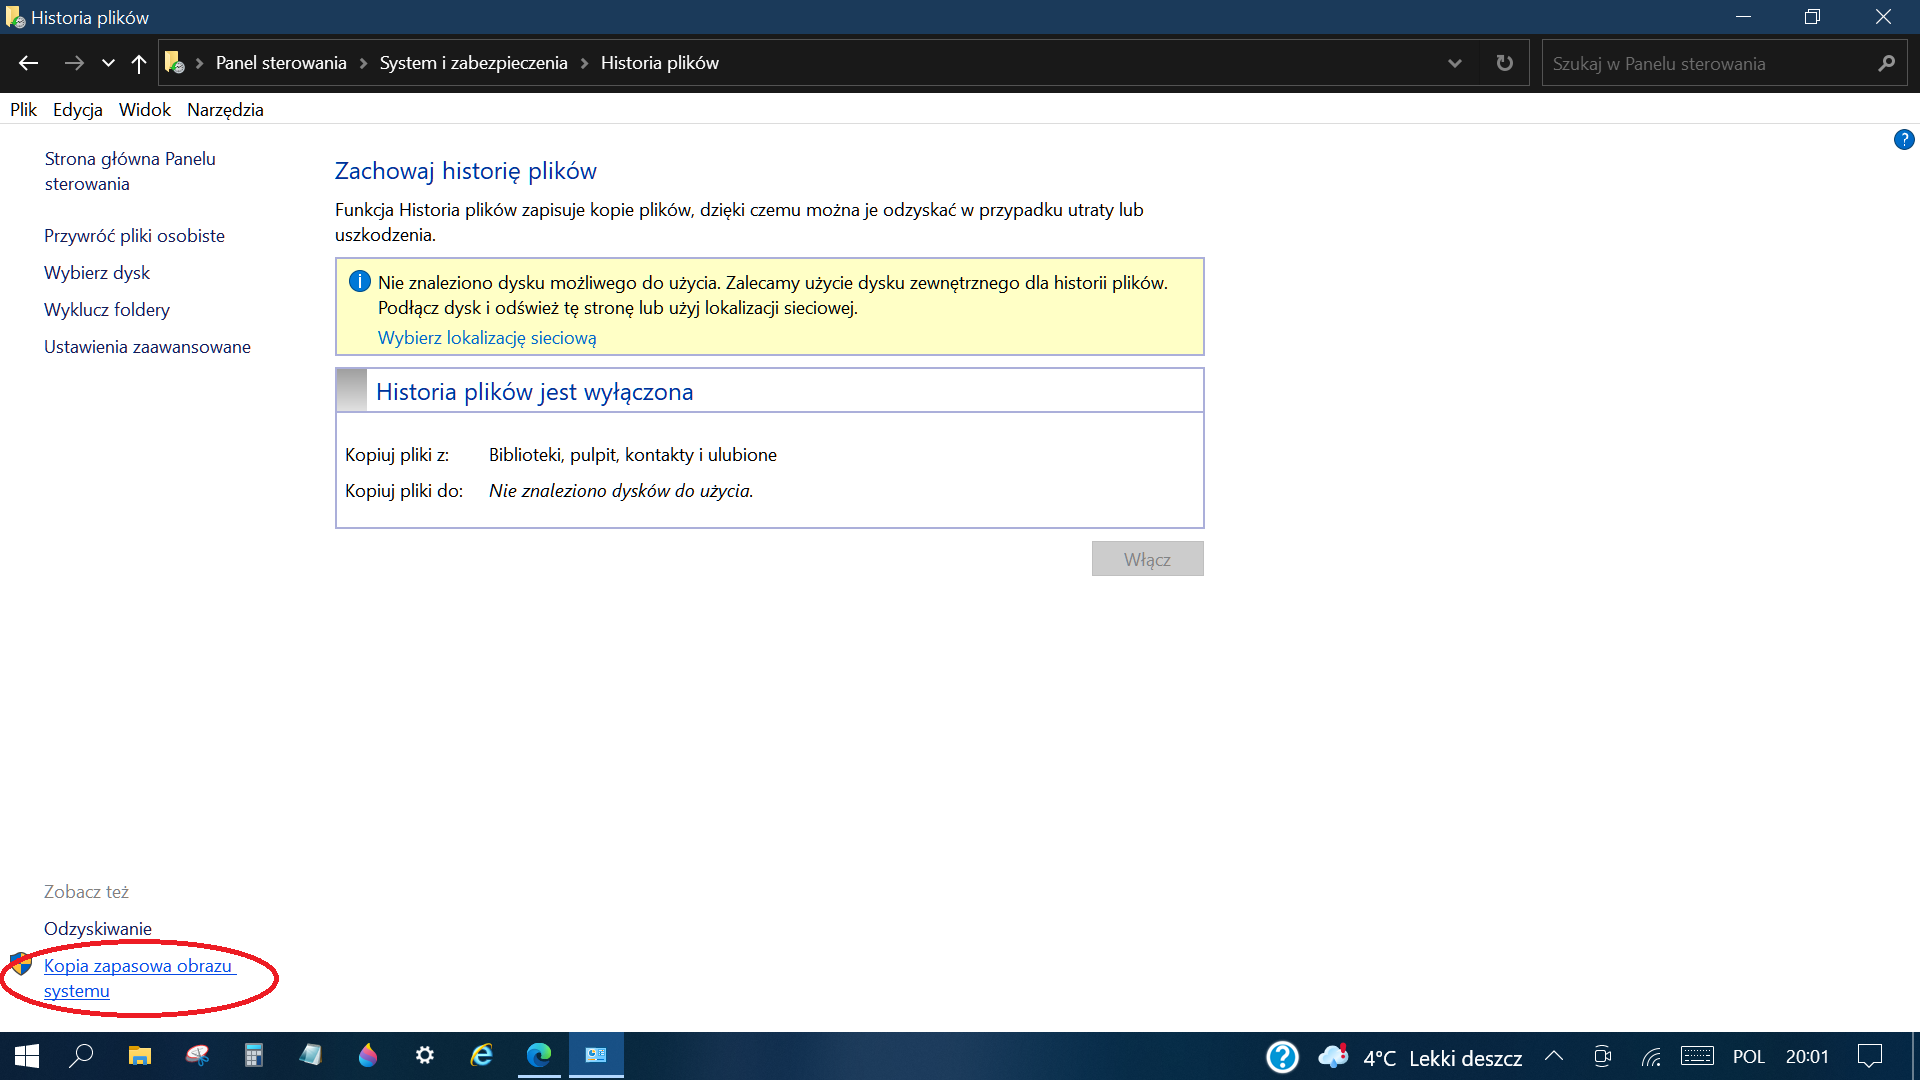Open Wybierz lokalizację sieciową link
Screen dimensions: 1920x1080
(x=487, y=338)
